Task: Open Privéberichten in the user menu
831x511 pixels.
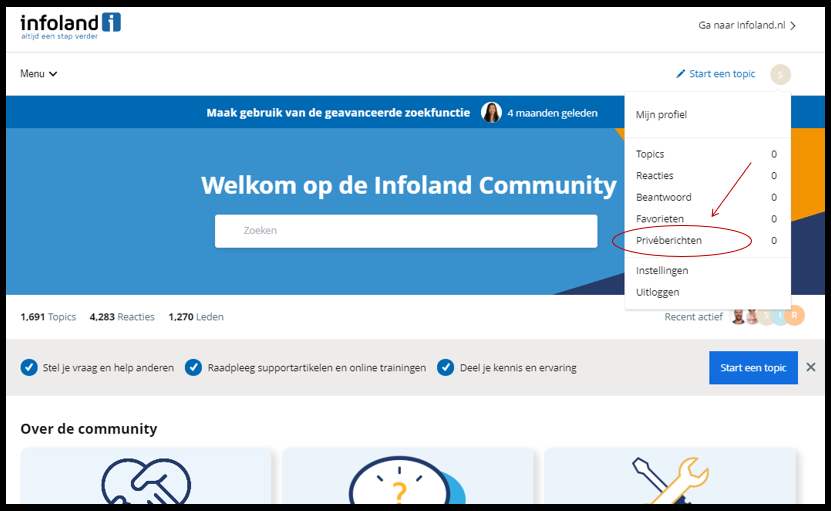Action: (706, 240)
